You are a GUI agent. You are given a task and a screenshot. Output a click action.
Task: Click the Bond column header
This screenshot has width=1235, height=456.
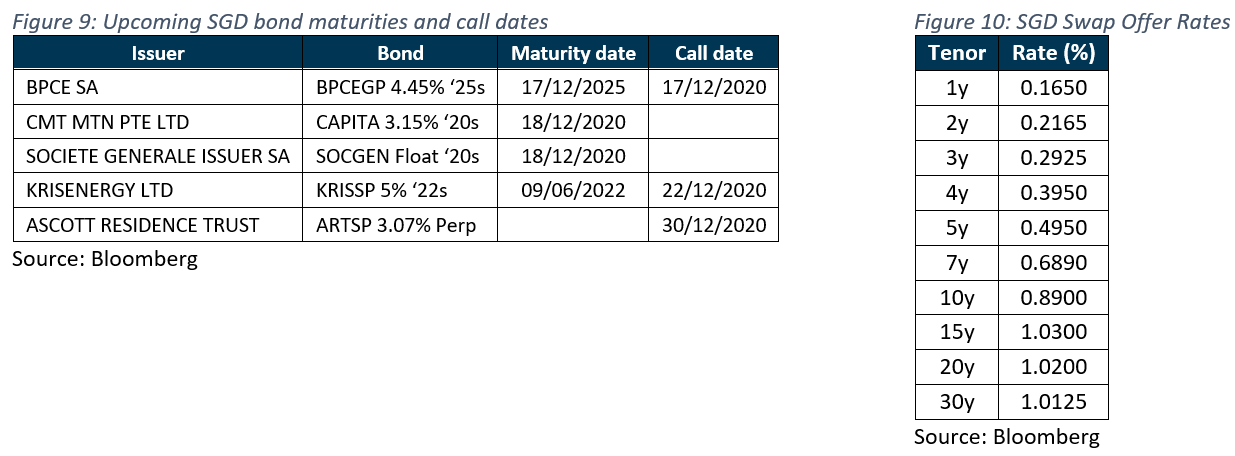401,53
